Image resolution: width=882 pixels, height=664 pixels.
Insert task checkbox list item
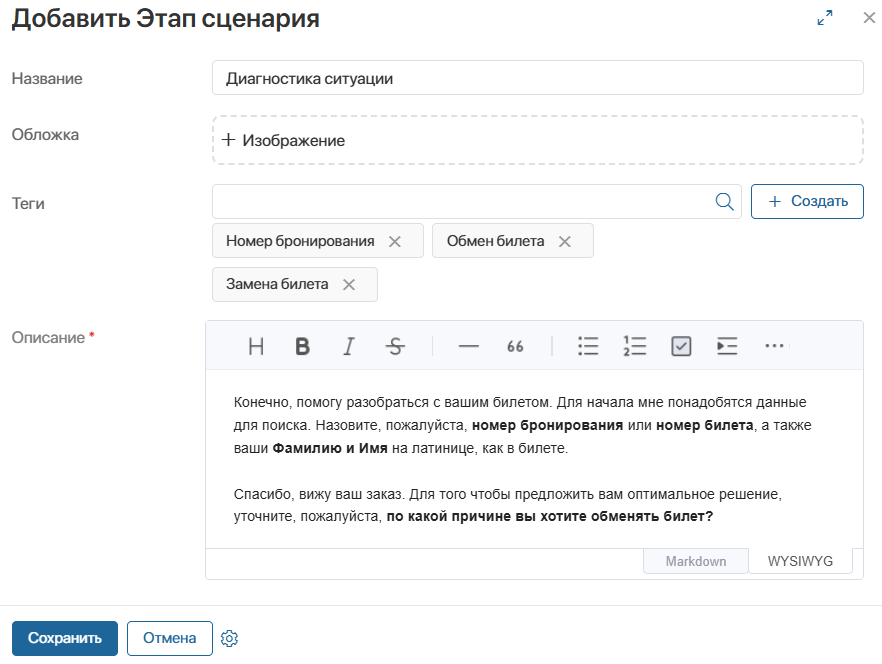point(681,346)
